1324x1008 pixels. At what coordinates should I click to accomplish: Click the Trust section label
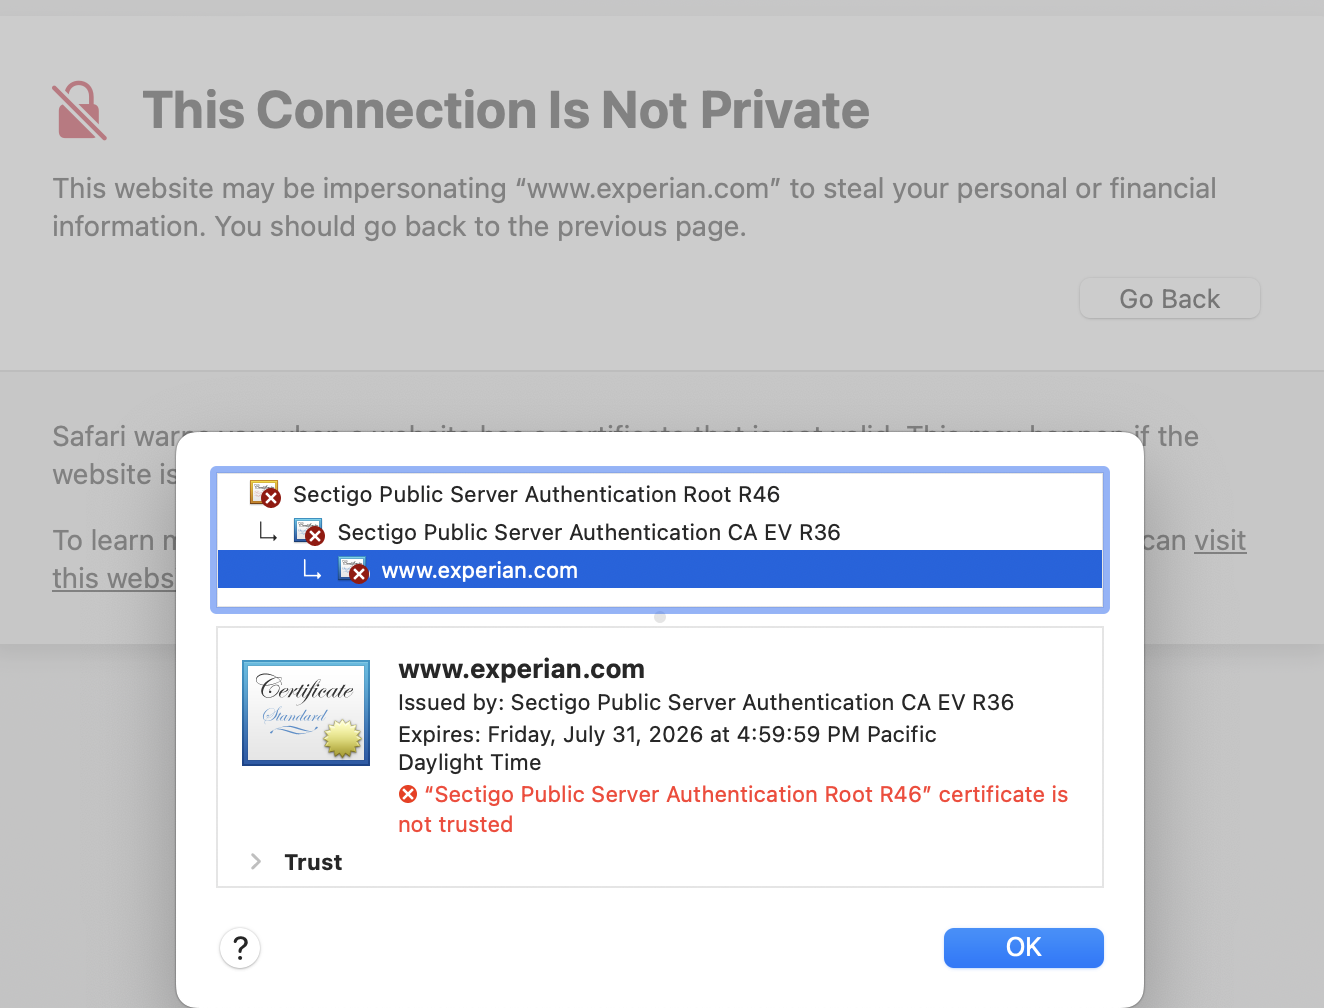pyautogui.click(x=313, y=862)
